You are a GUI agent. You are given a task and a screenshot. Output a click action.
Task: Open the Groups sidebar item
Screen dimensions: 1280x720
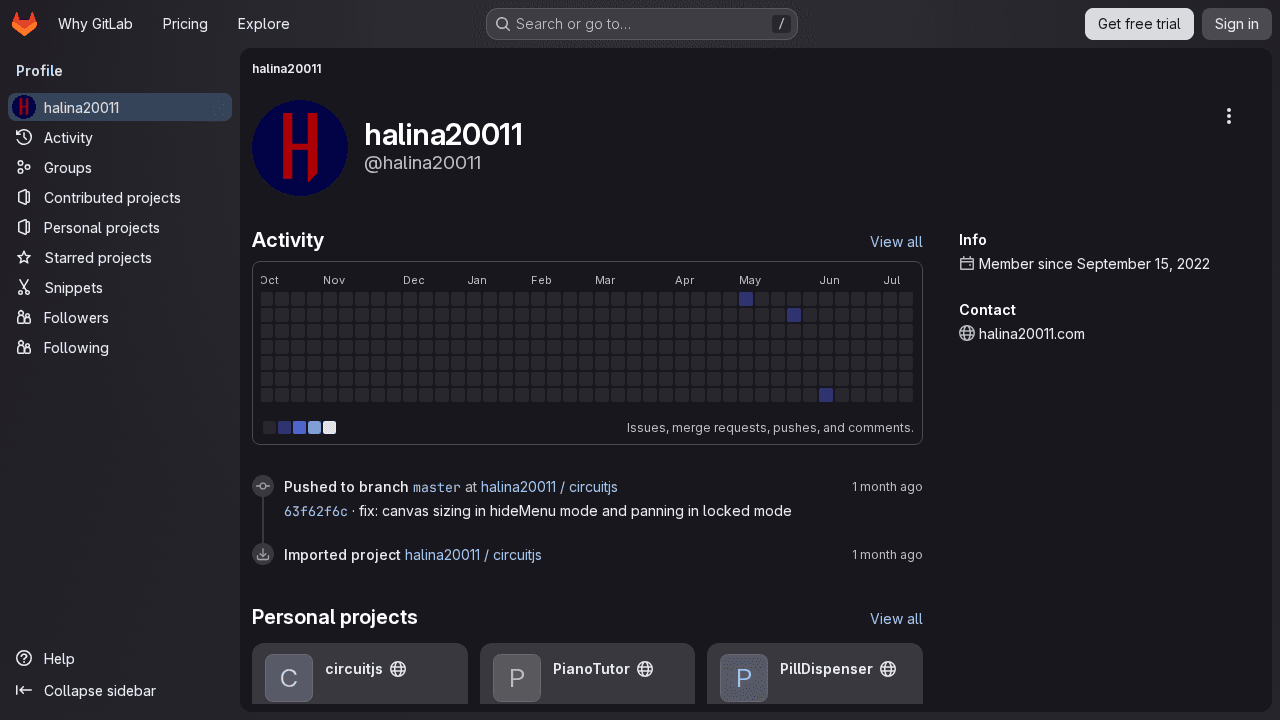click(x=120, y=168)
